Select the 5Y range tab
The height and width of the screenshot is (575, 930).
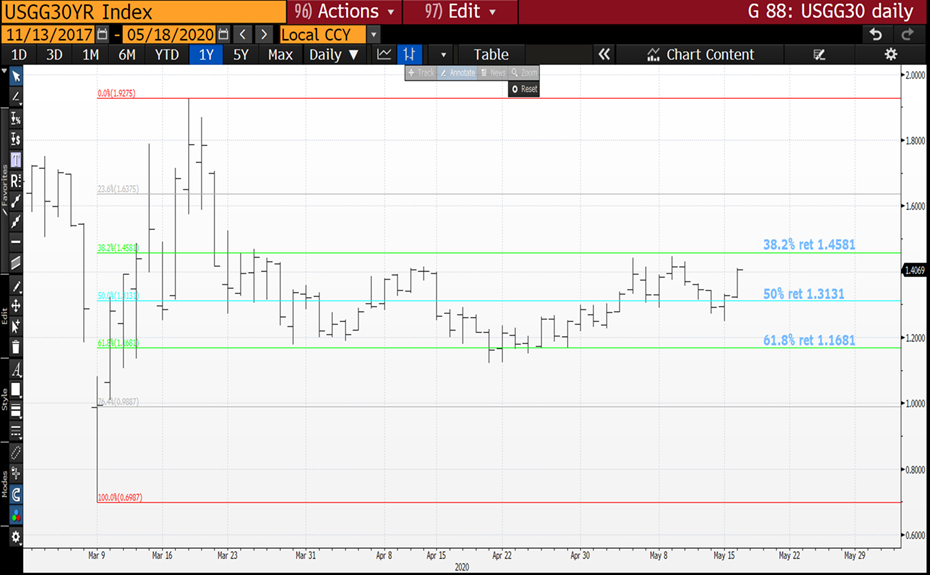(240, 55)
